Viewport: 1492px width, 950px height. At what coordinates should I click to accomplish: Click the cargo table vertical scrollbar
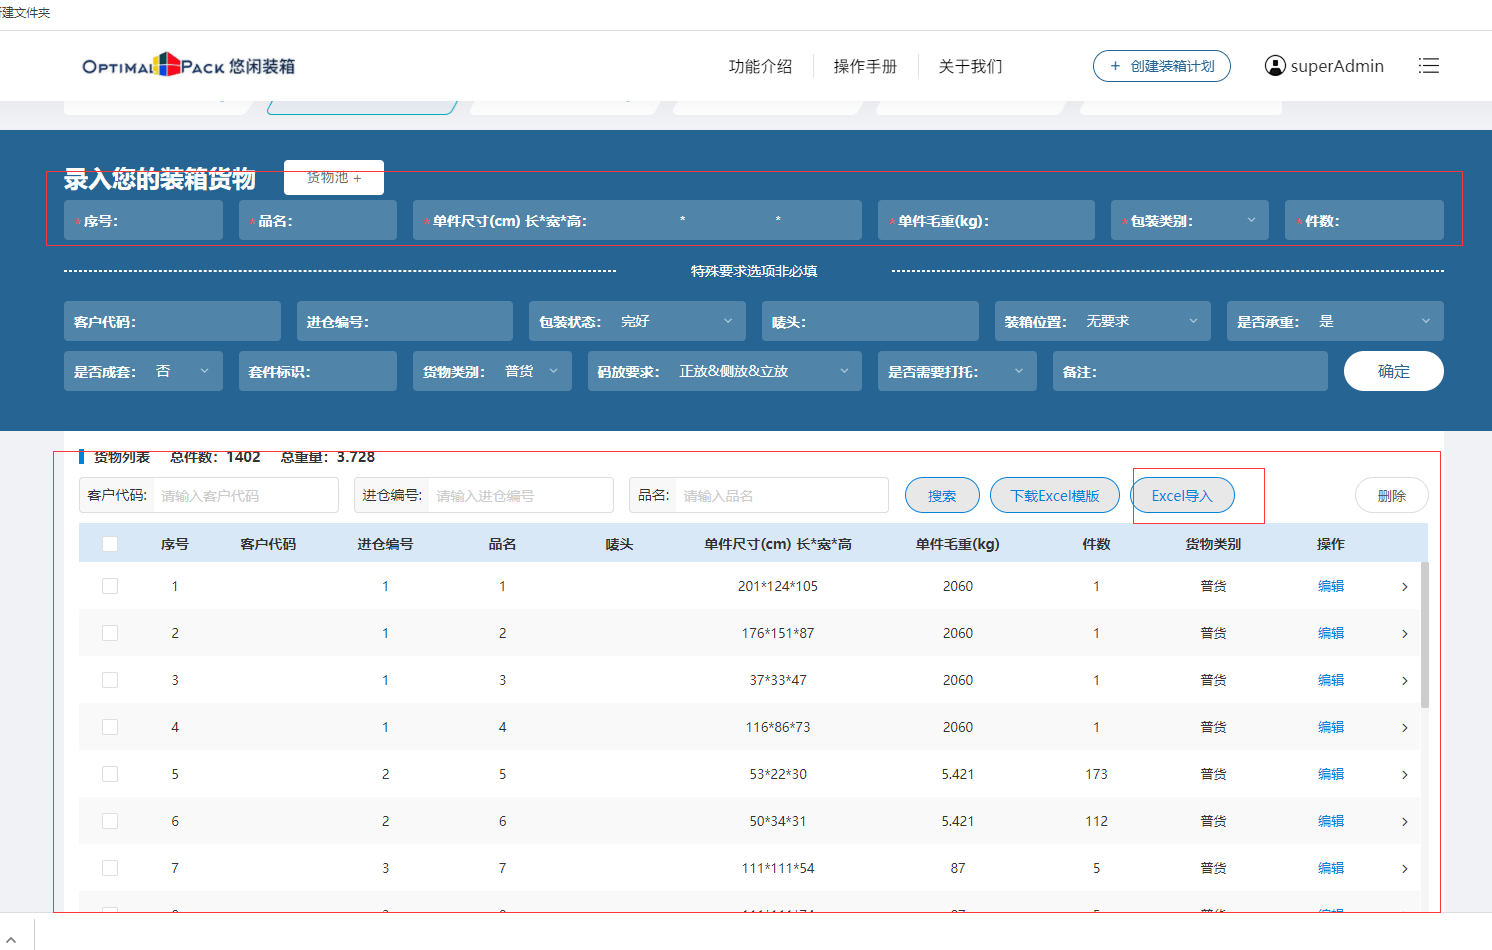point(1424,634)
